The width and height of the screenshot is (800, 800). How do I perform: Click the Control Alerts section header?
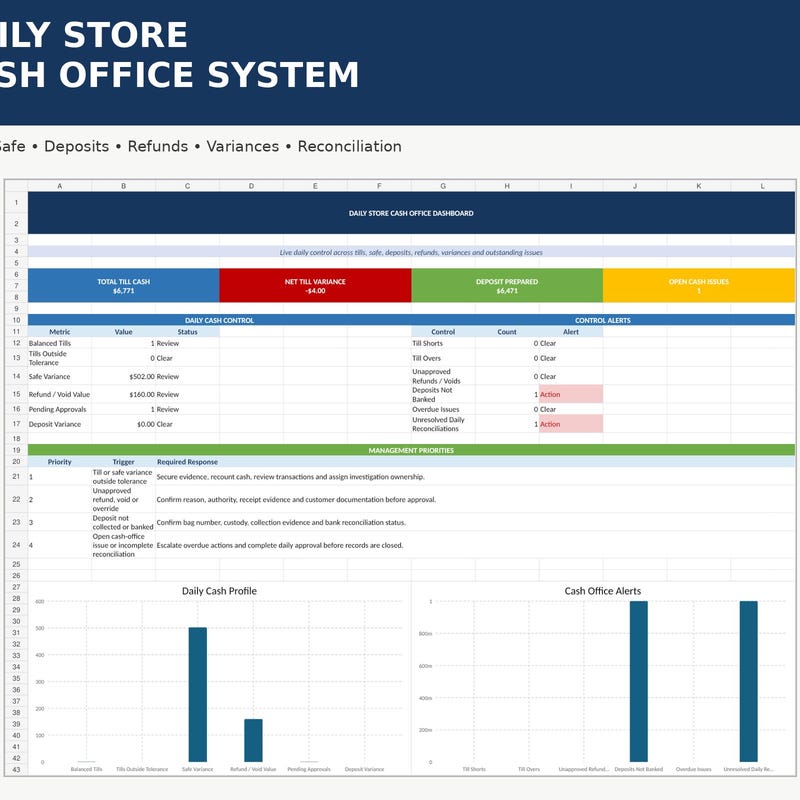603,320
